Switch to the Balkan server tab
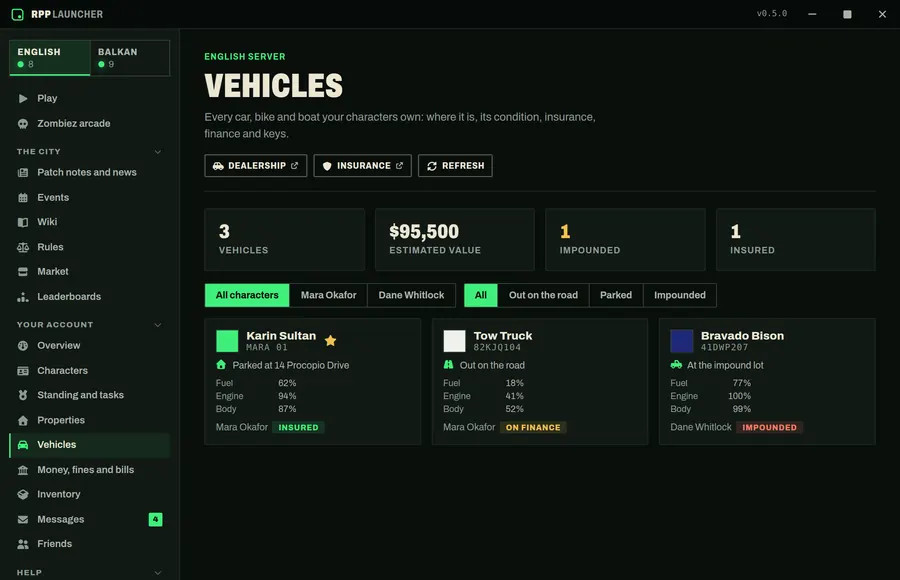Screen dimensions: 900x580 [x=130, y=57]
